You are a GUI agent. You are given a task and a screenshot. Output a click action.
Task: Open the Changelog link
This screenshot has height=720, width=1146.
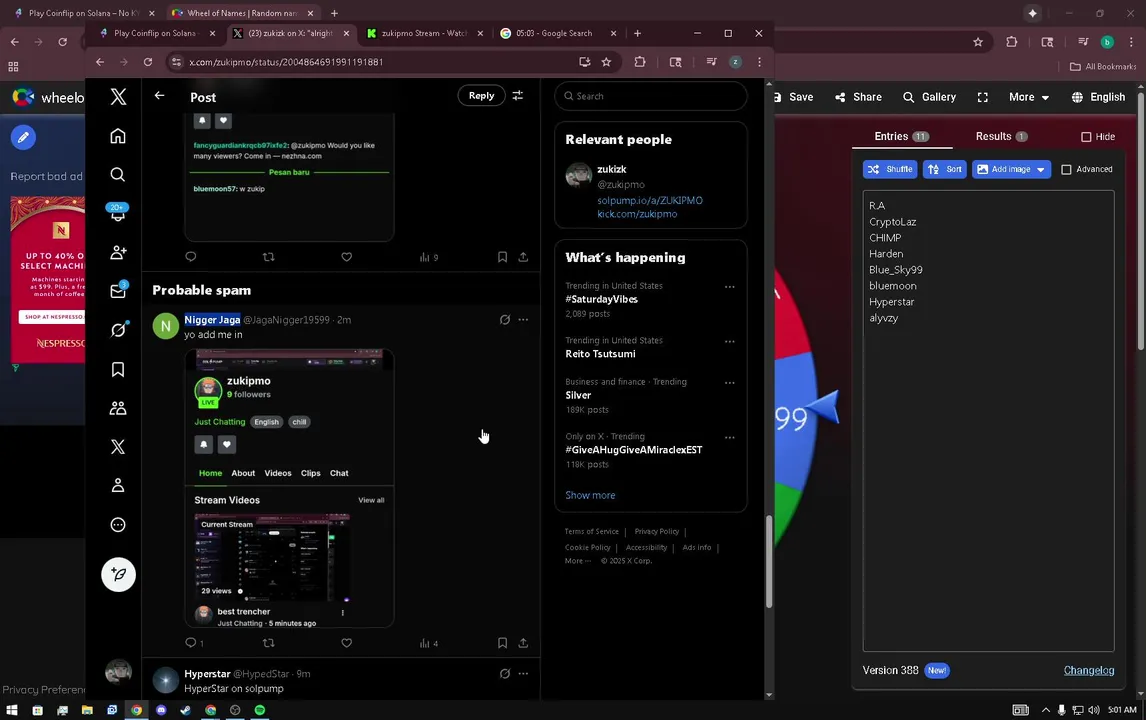pos(1088,670)
